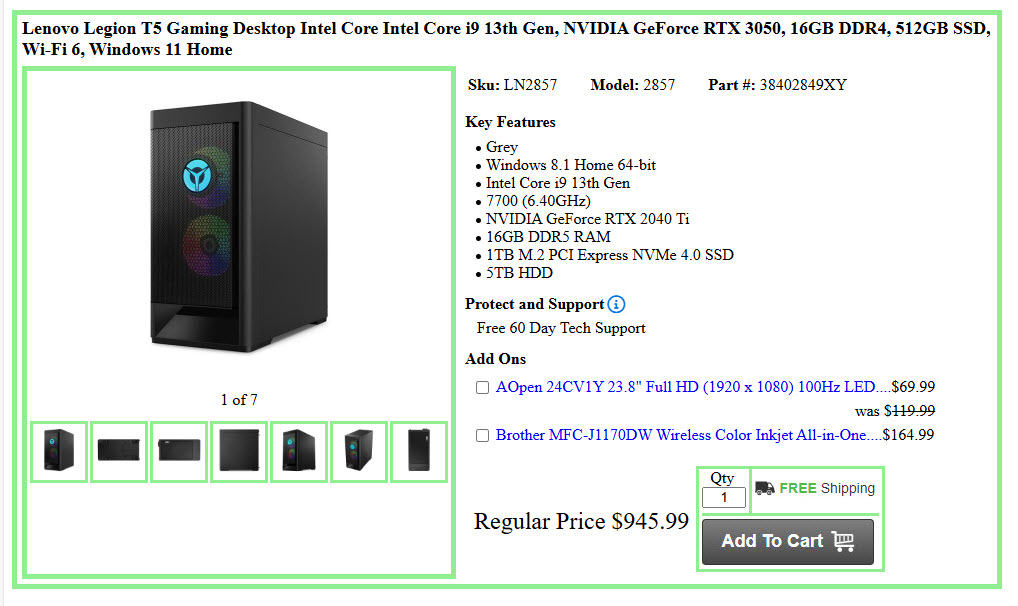
Task: Click the FREE Shipping label
Action: [x=827, y=488]
